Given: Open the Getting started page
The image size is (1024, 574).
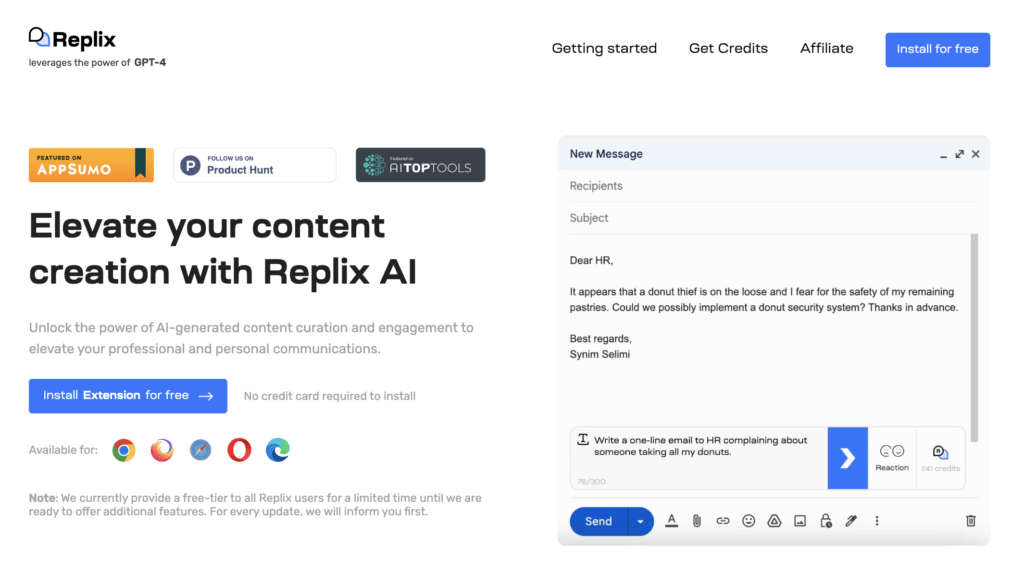Looking at the screenshot, I should pos(604,48).
